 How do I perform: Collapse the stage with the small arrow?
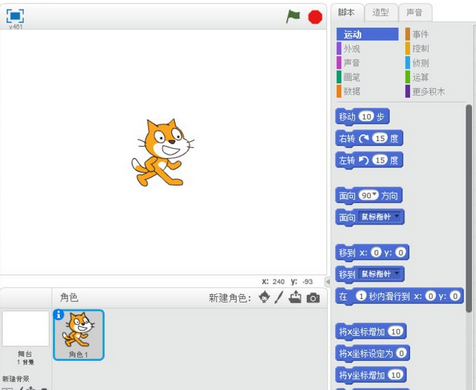tap(328, 282)
